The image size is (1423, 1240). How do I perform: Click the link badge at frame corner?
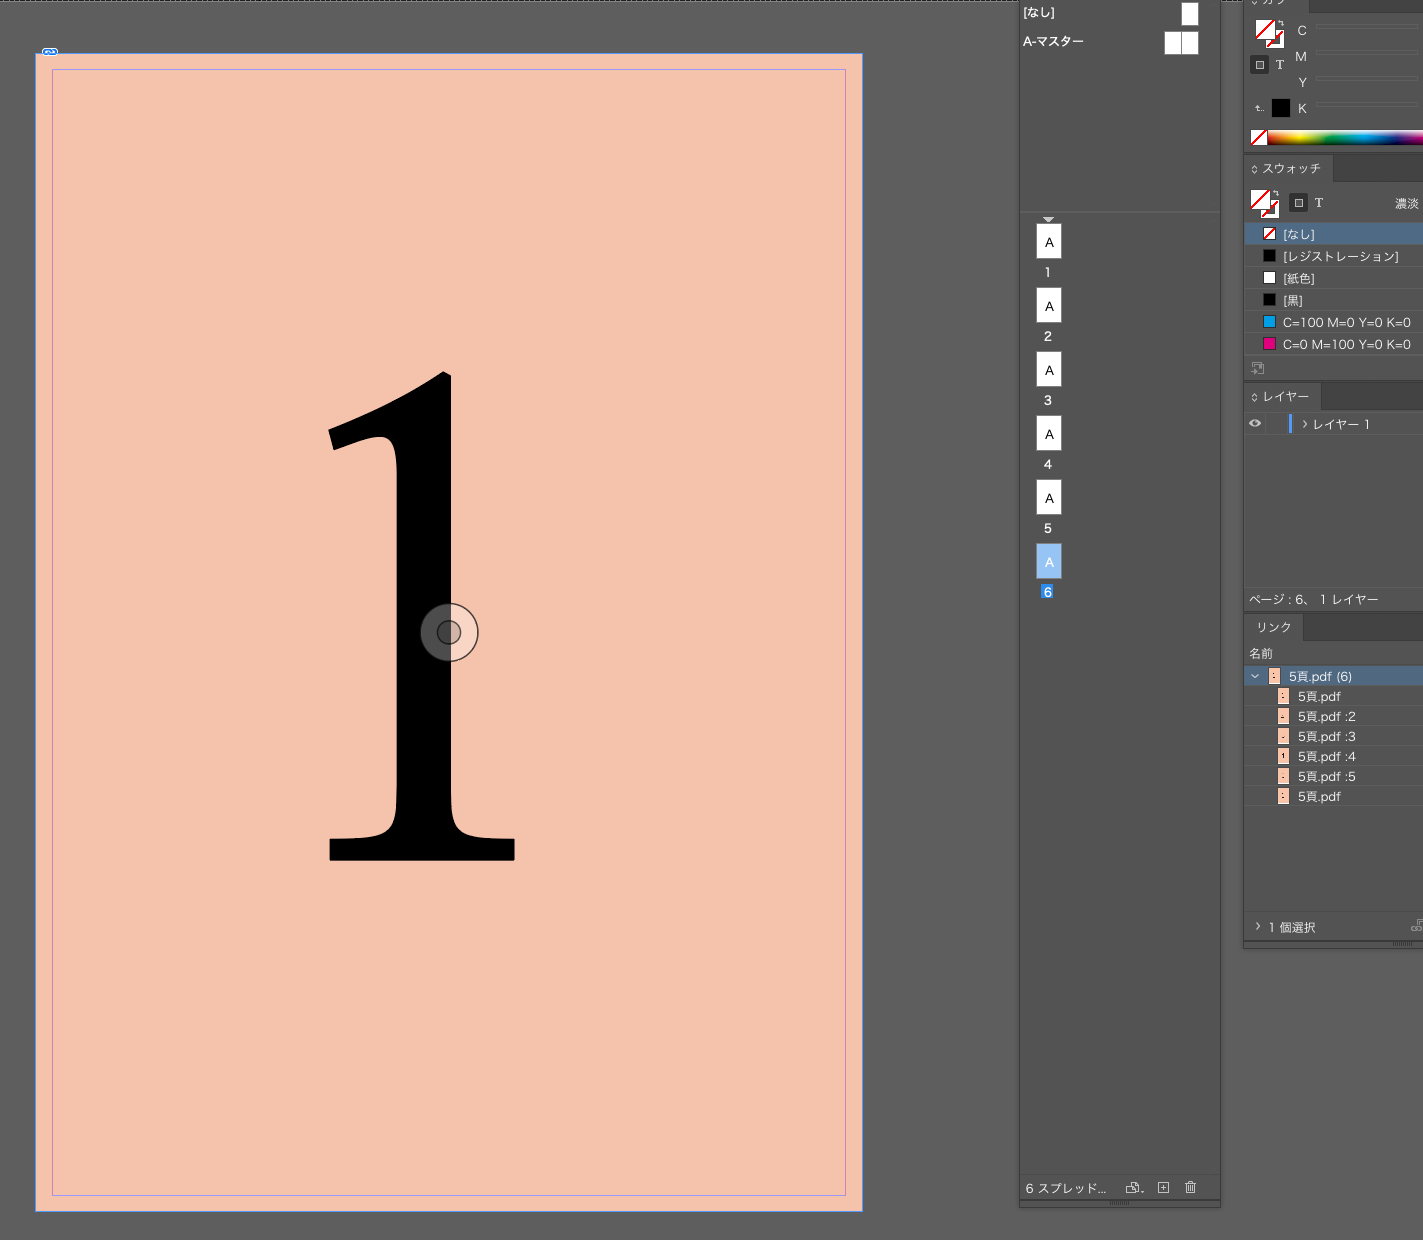50,51
